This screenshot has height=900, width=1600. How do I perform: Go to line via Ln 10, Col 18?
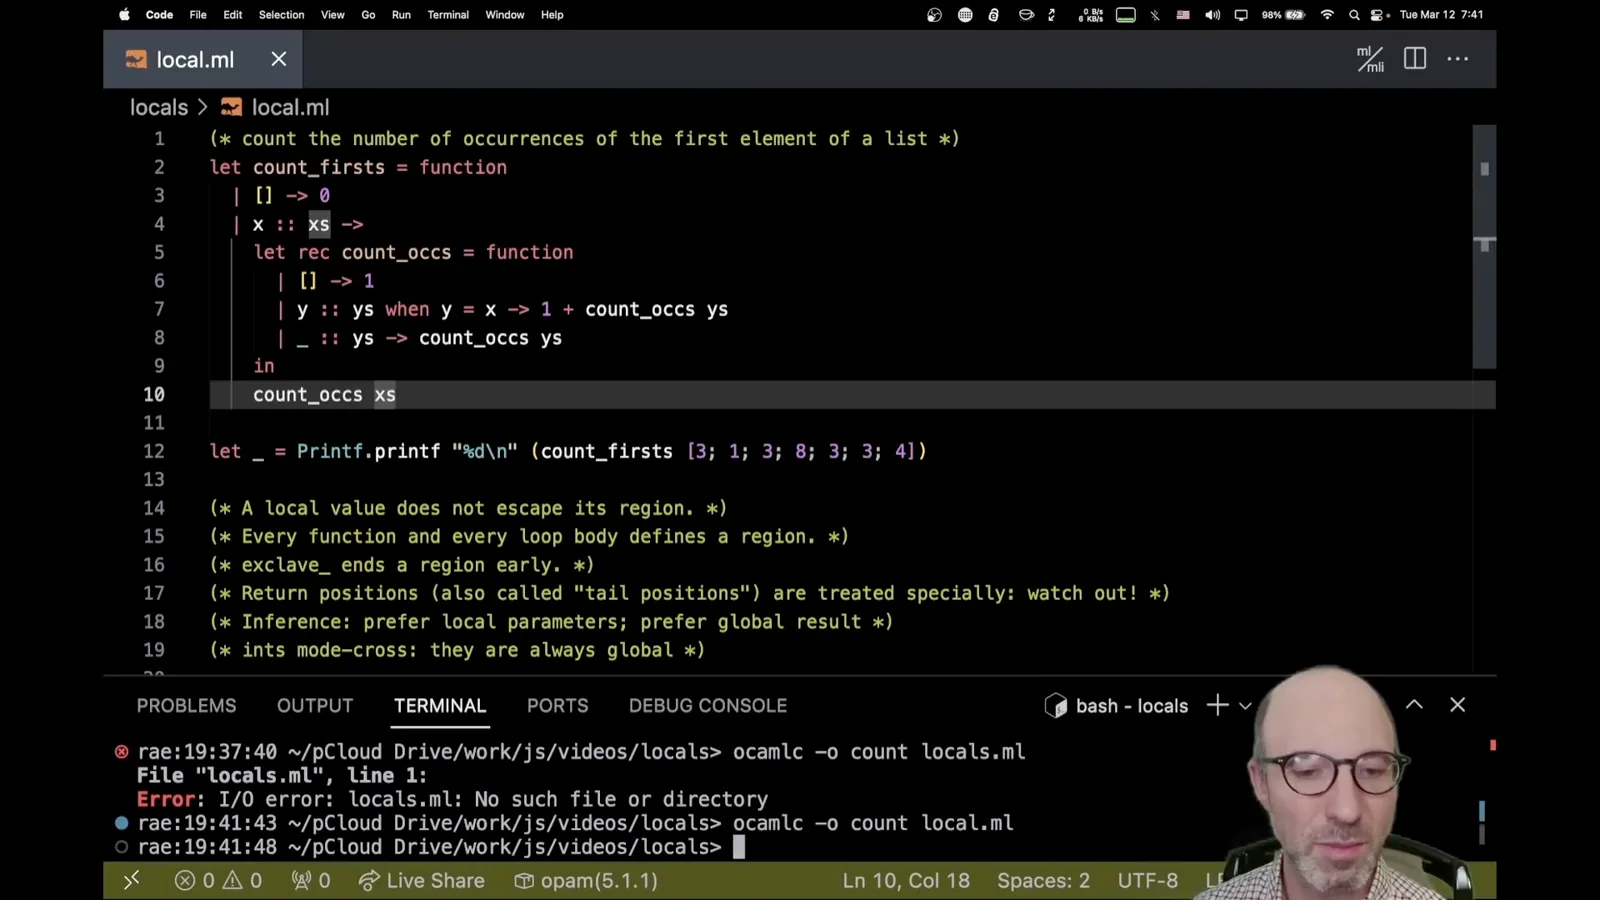(906, 881)
